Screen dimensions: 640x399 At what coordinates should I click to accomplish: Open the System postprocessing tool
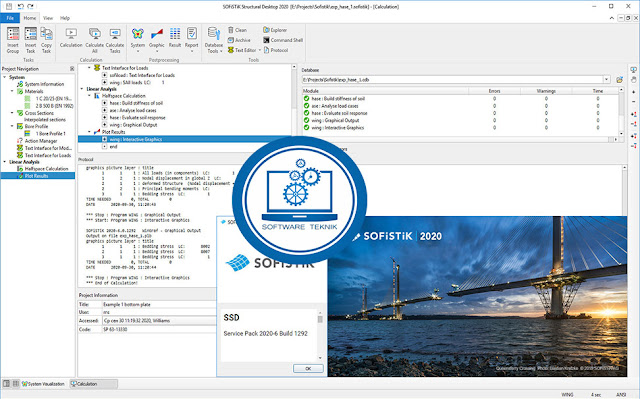click(138, 40)
